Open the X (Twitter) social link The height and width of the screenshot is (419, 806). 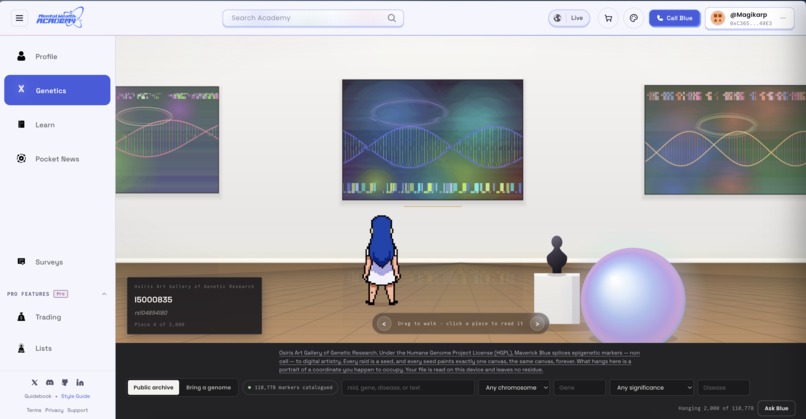tap(34, 382)
